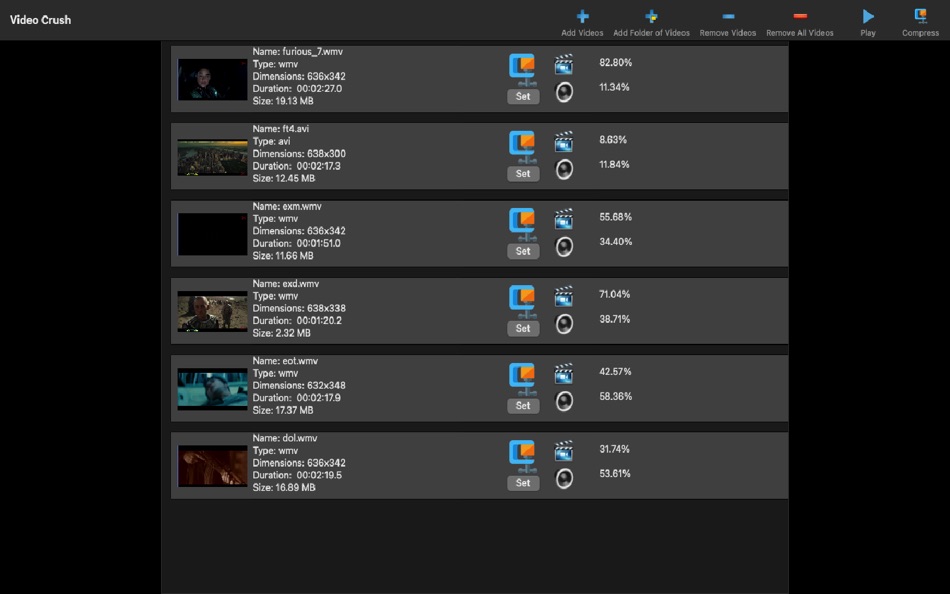Click the Add Videos toolbar icon

coord(582,16)
